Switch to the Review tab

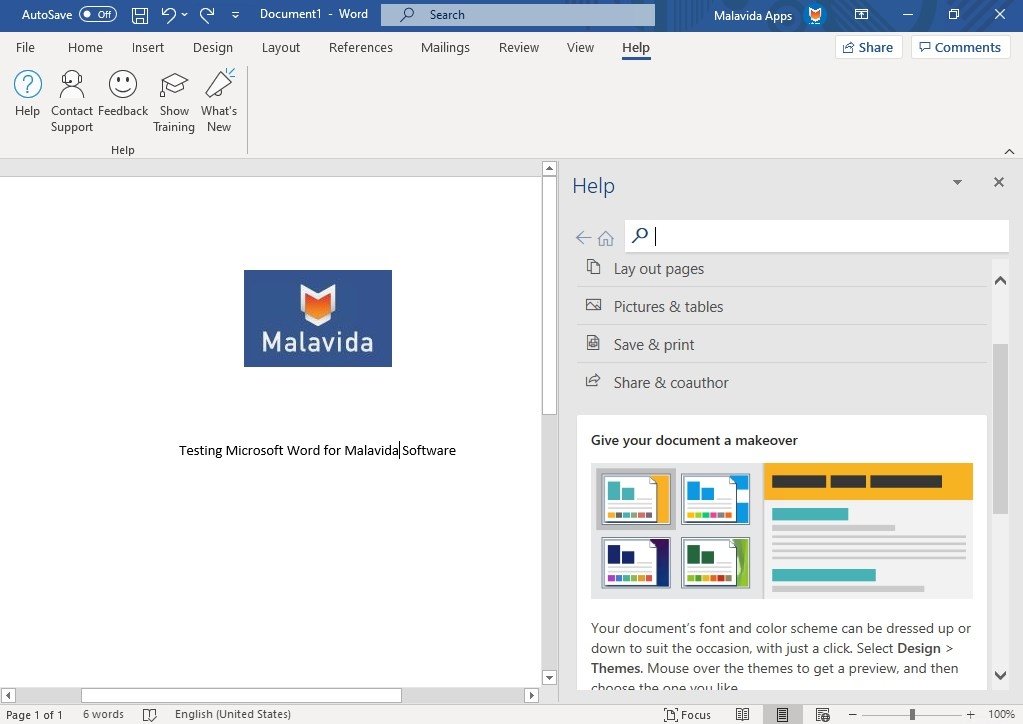click(519, 48)
